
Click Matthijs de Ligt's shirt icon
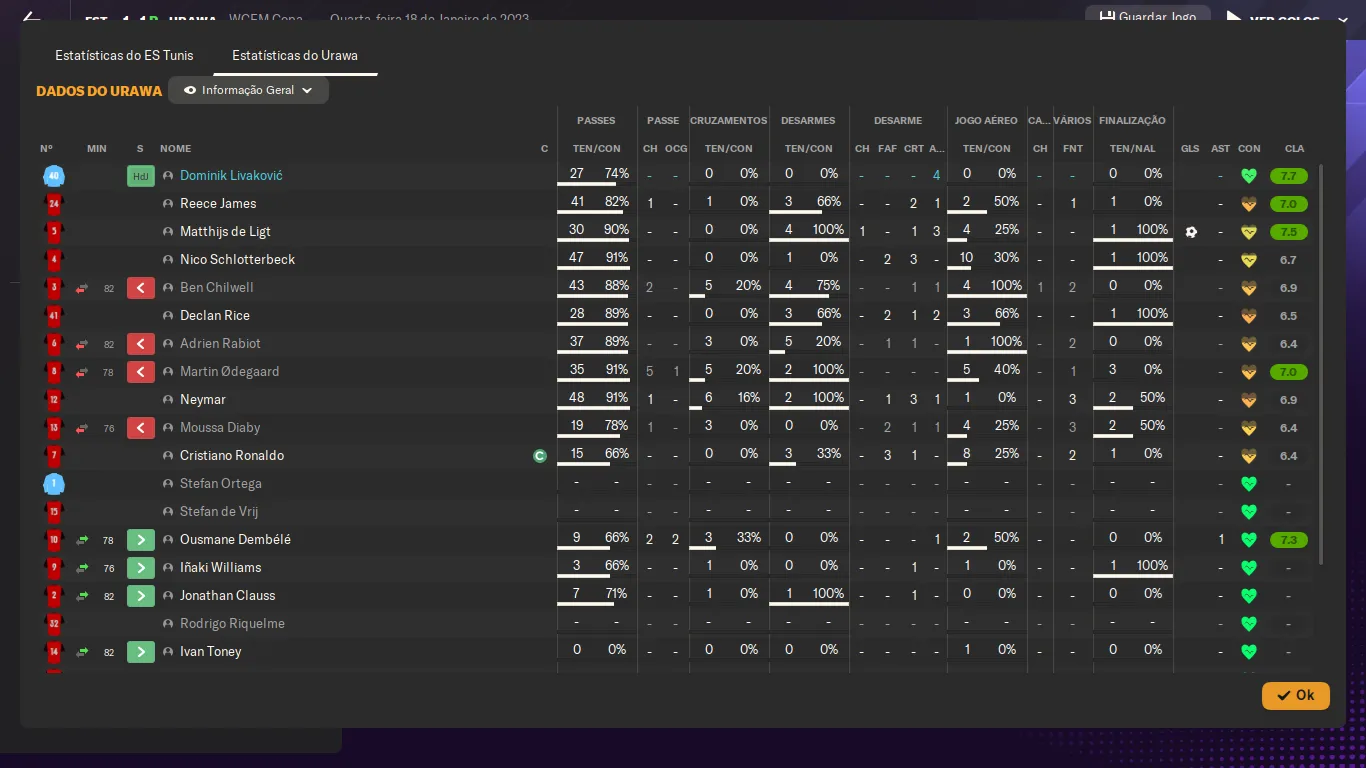(x=54, y=232)
